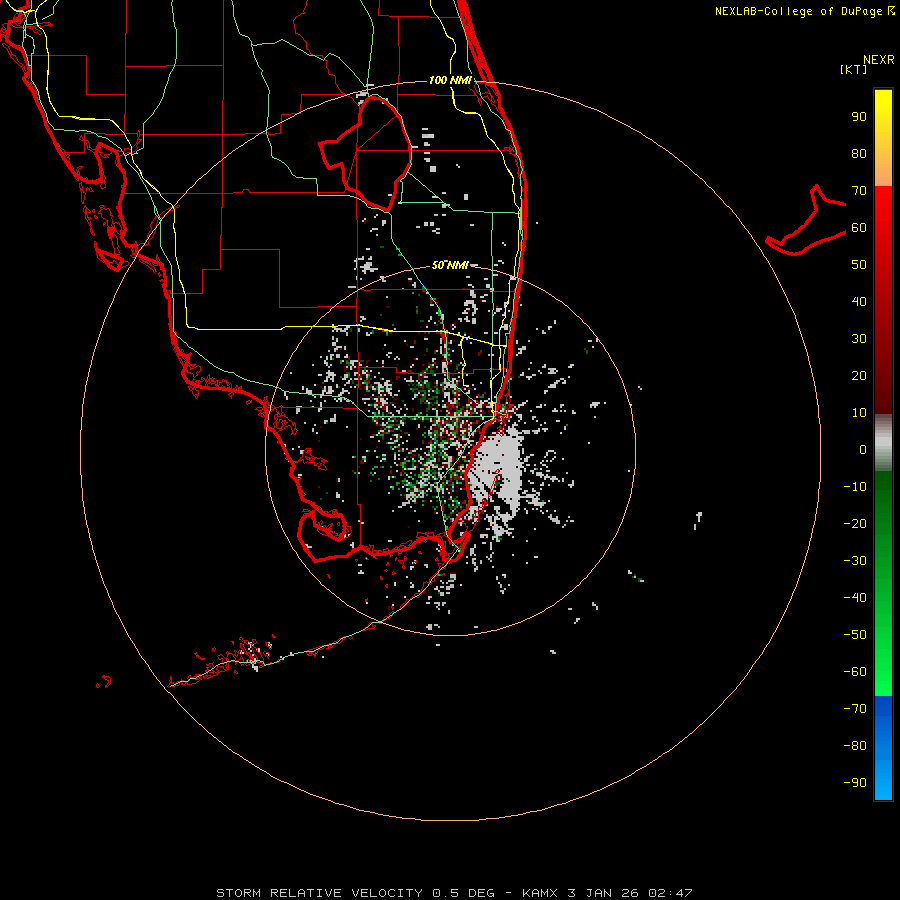900x900 pixels.
Task: Click the red island outline east of Florida
Action: (x=806, y=220)
